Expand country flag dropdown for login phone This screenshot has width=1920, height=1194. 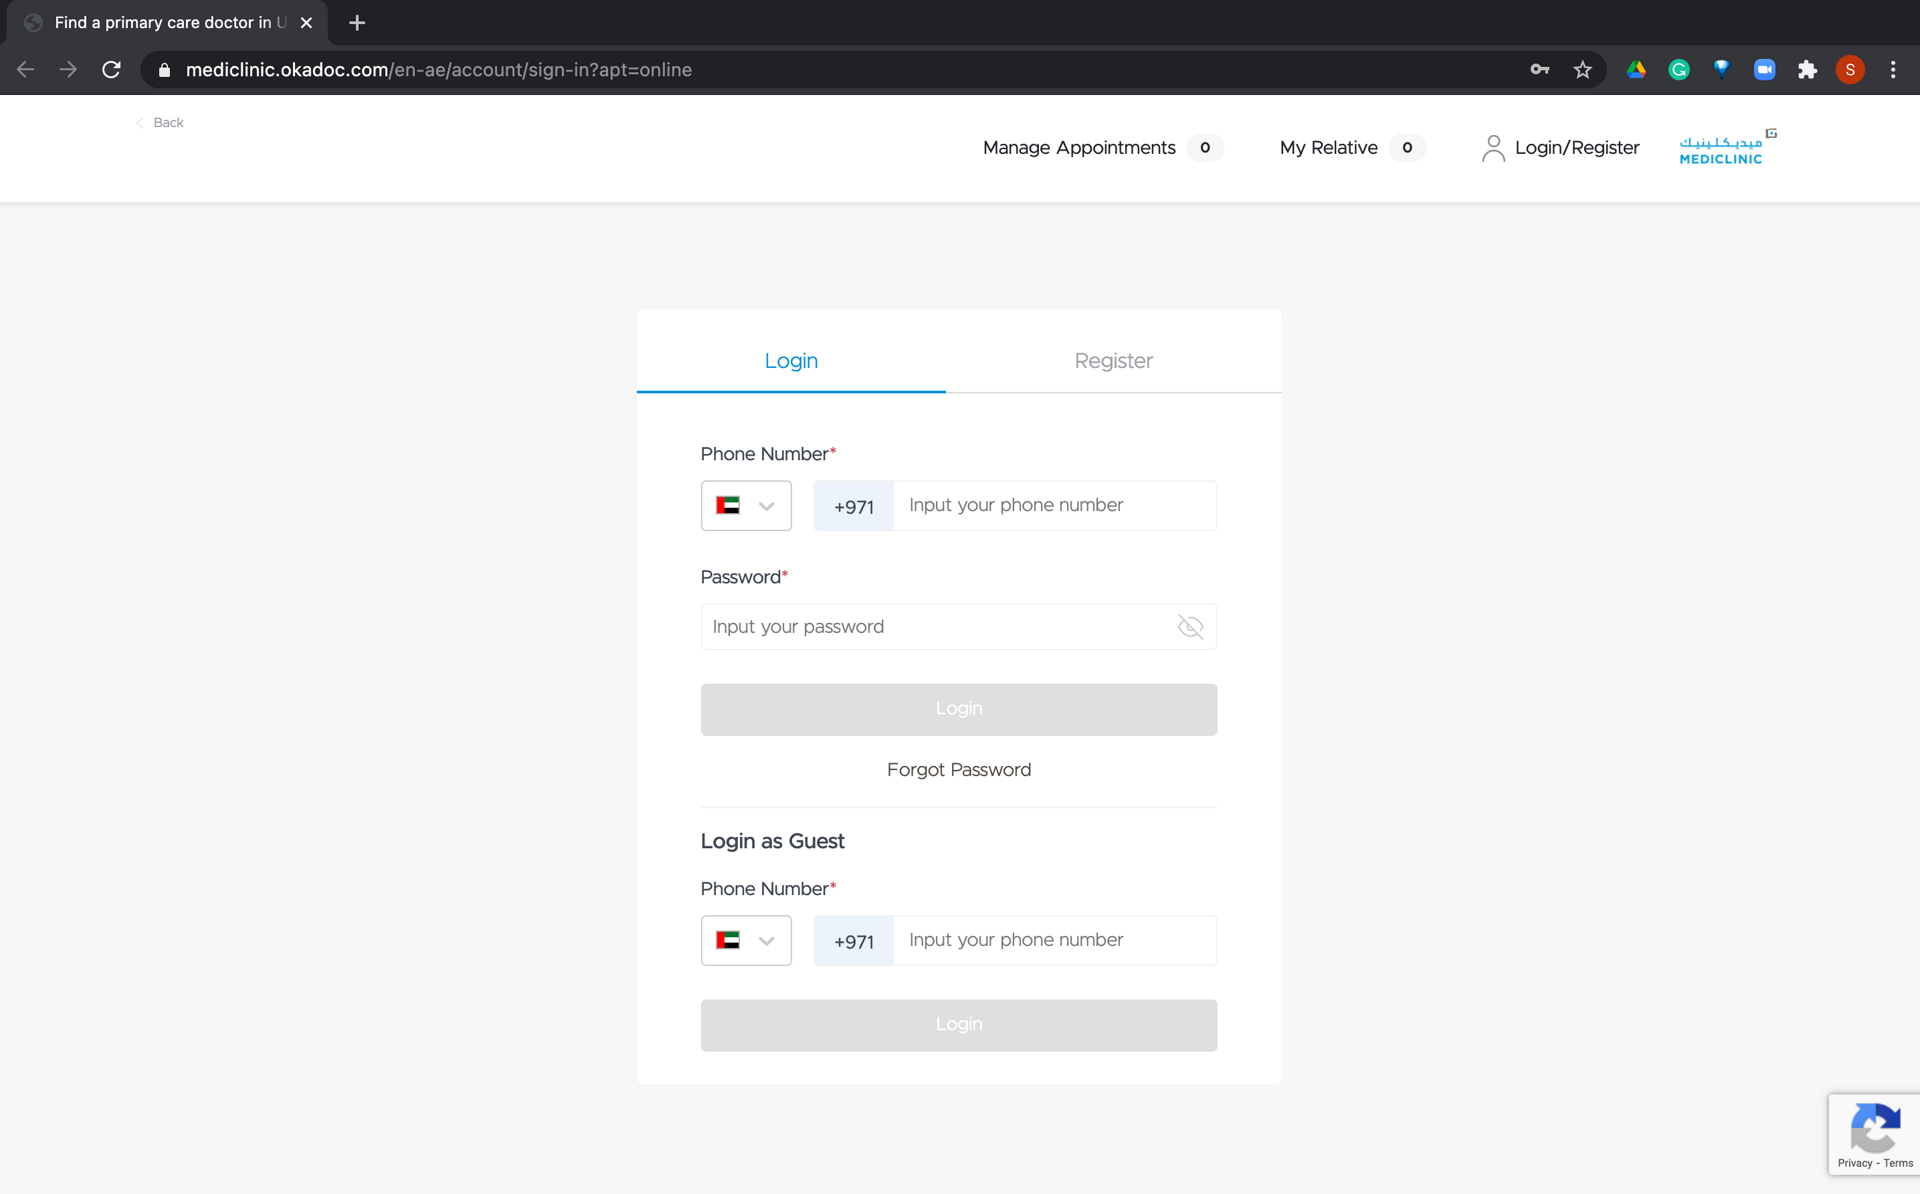746,506
